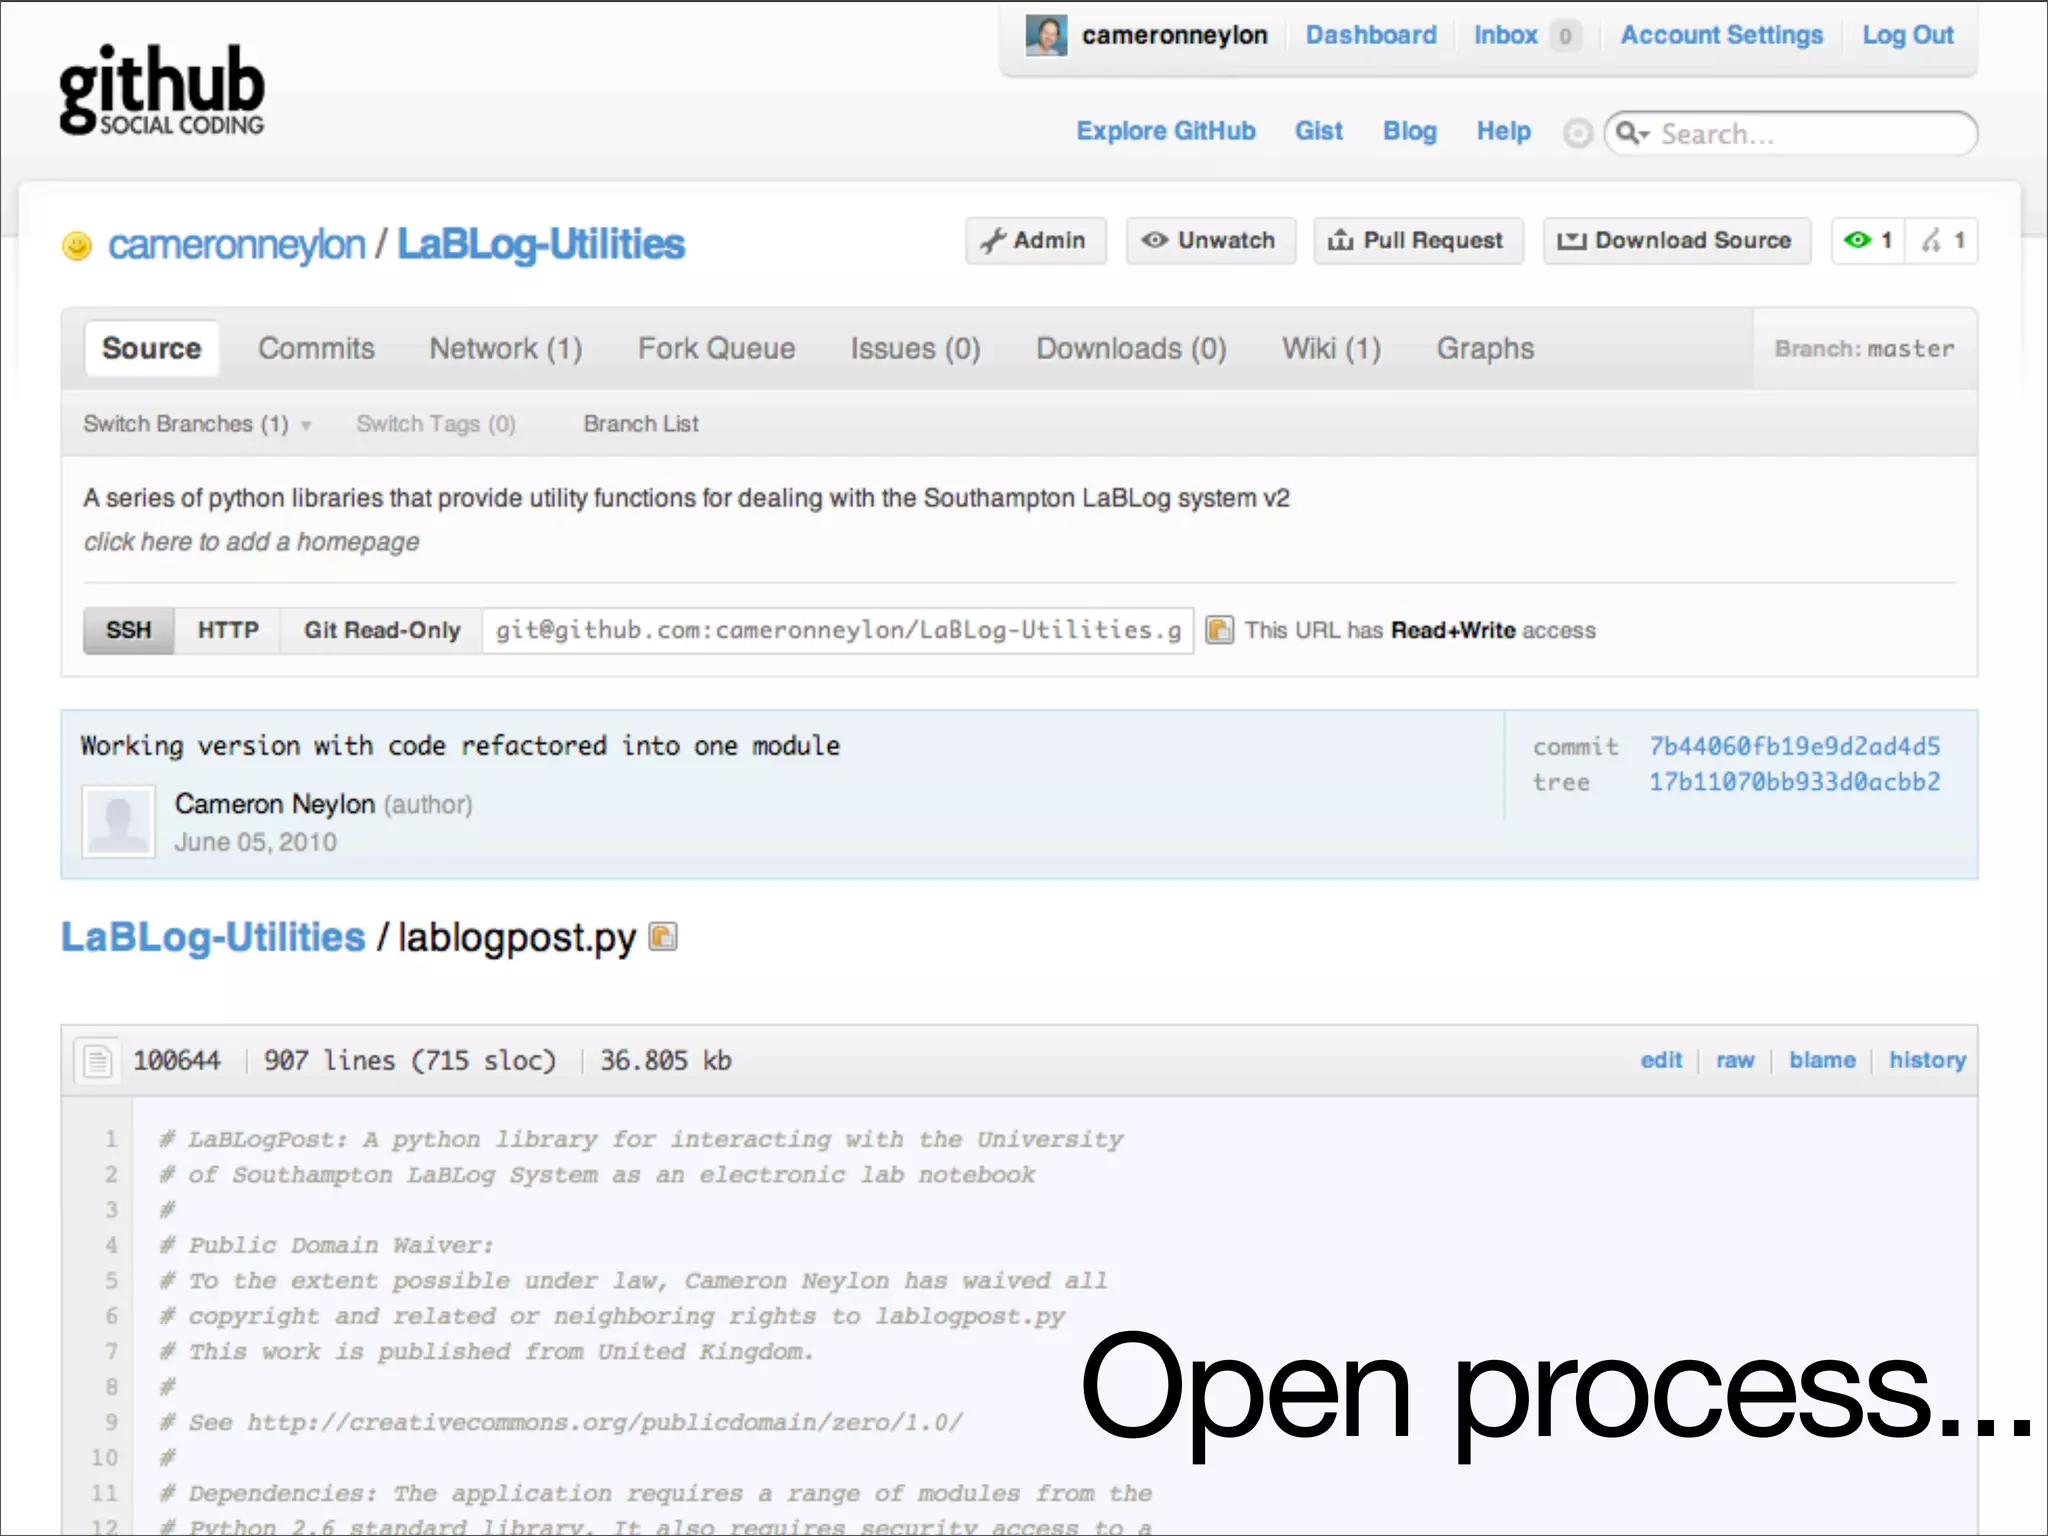Image resolution: width=2048 pixels, height=1536 pixels.
Task: Open the cameronneylon profile link in top bar
Action: (x=1174, y=36)
